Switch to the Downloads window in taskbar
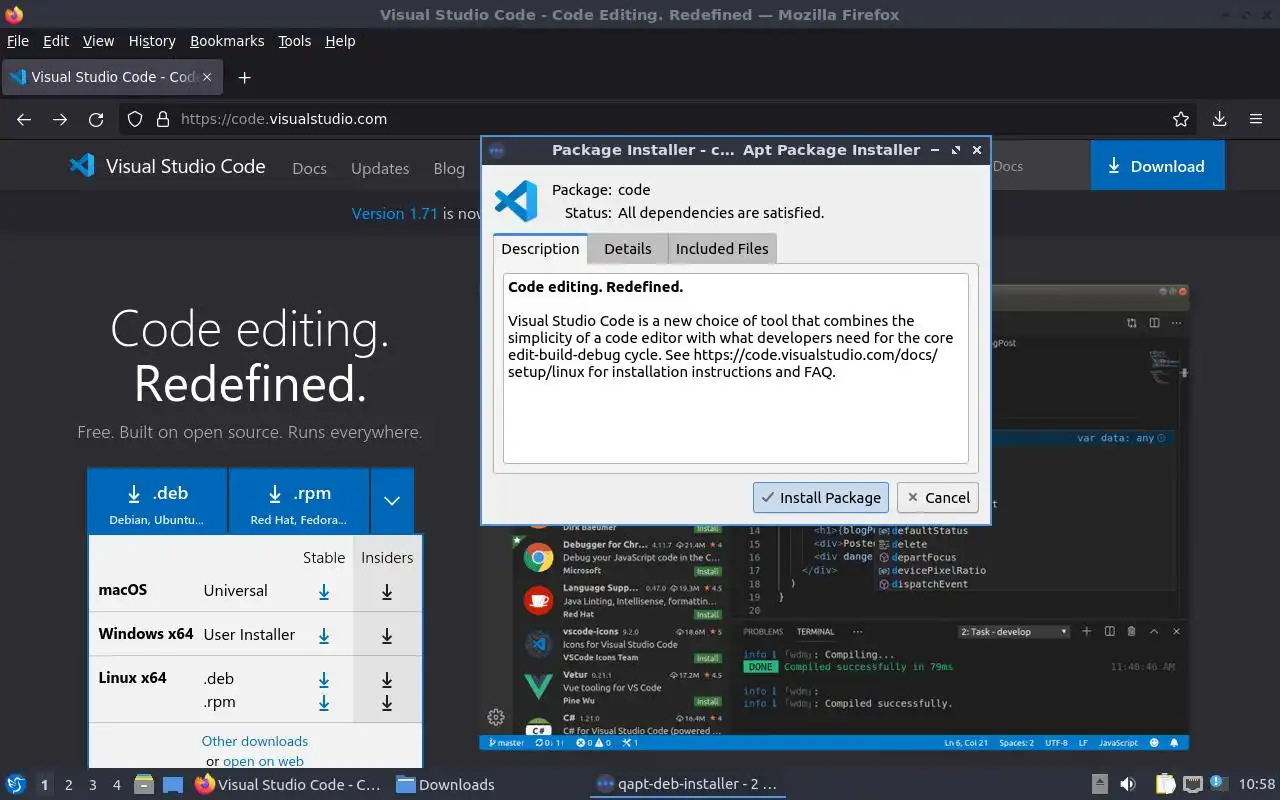This screenshot has height=800, width=1280. pos(446,784)
